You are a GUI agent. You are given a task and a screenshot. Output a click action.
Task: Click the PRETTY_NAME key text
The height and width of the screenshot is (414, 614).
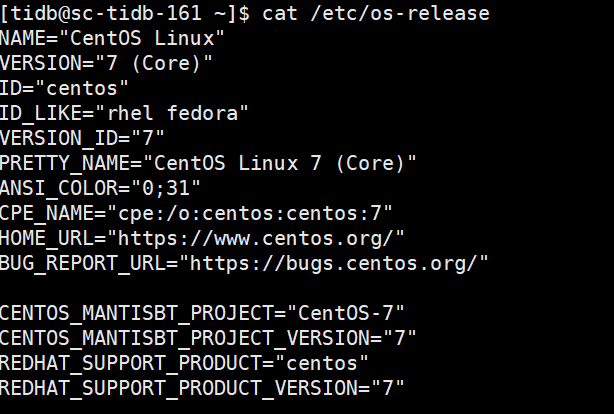(66, 163)
